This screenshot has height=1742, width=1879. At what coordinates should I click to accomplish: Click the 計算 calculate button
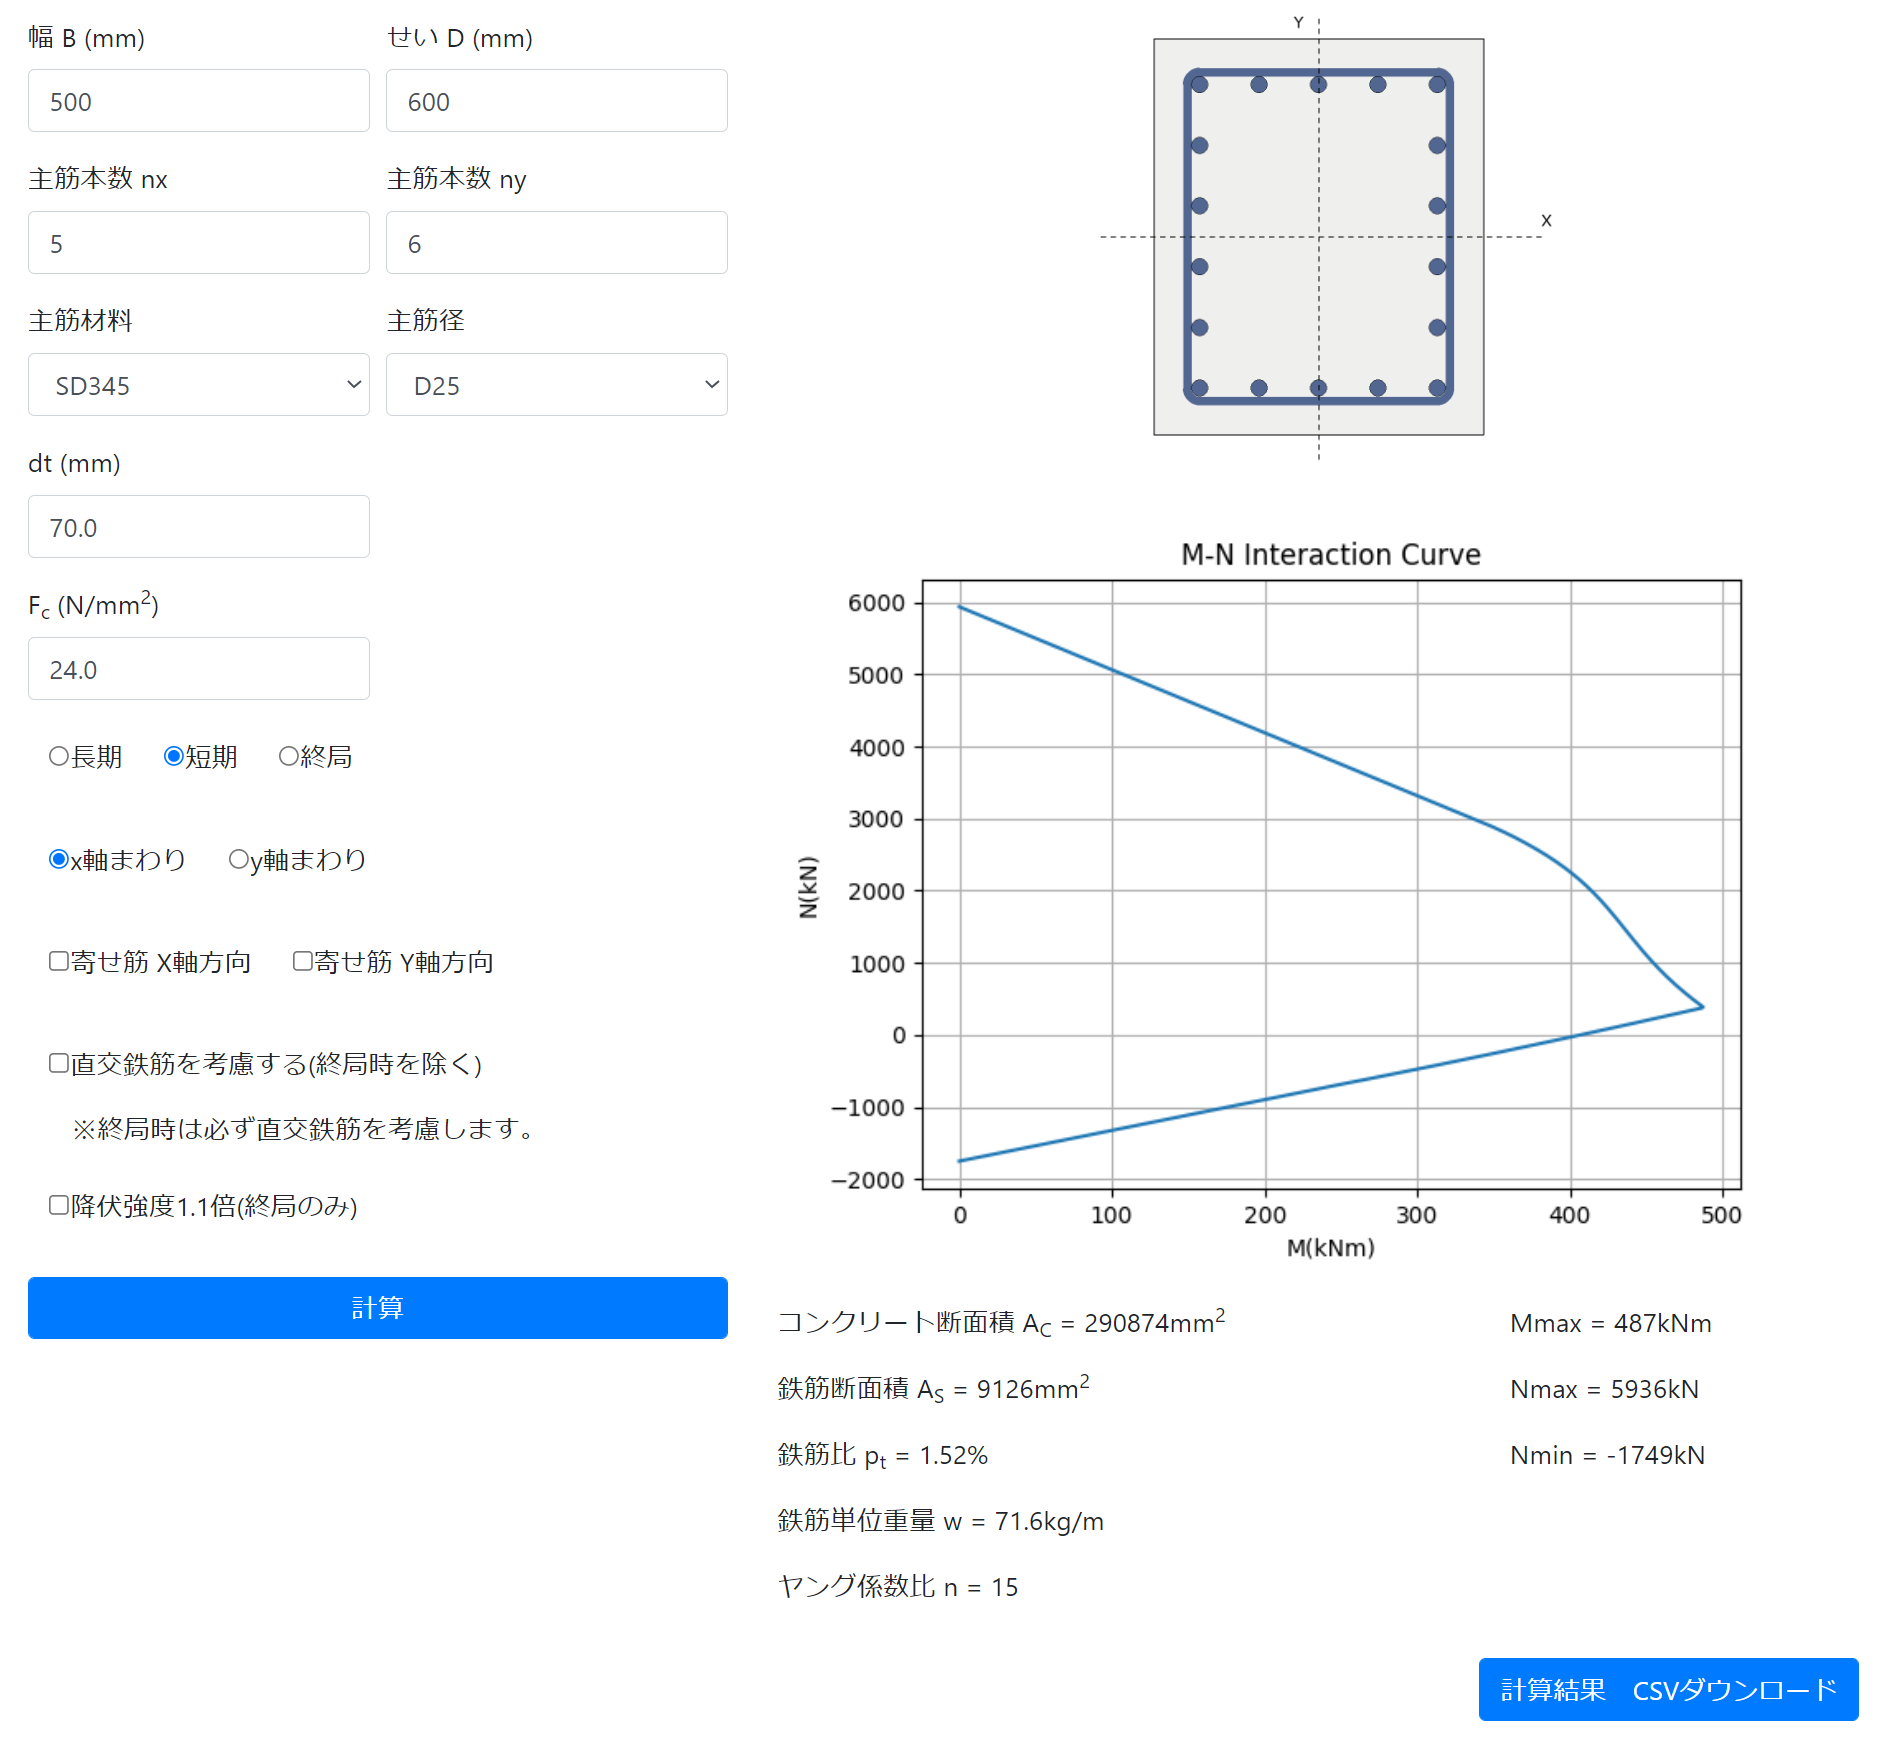[x=377, y=1307]
